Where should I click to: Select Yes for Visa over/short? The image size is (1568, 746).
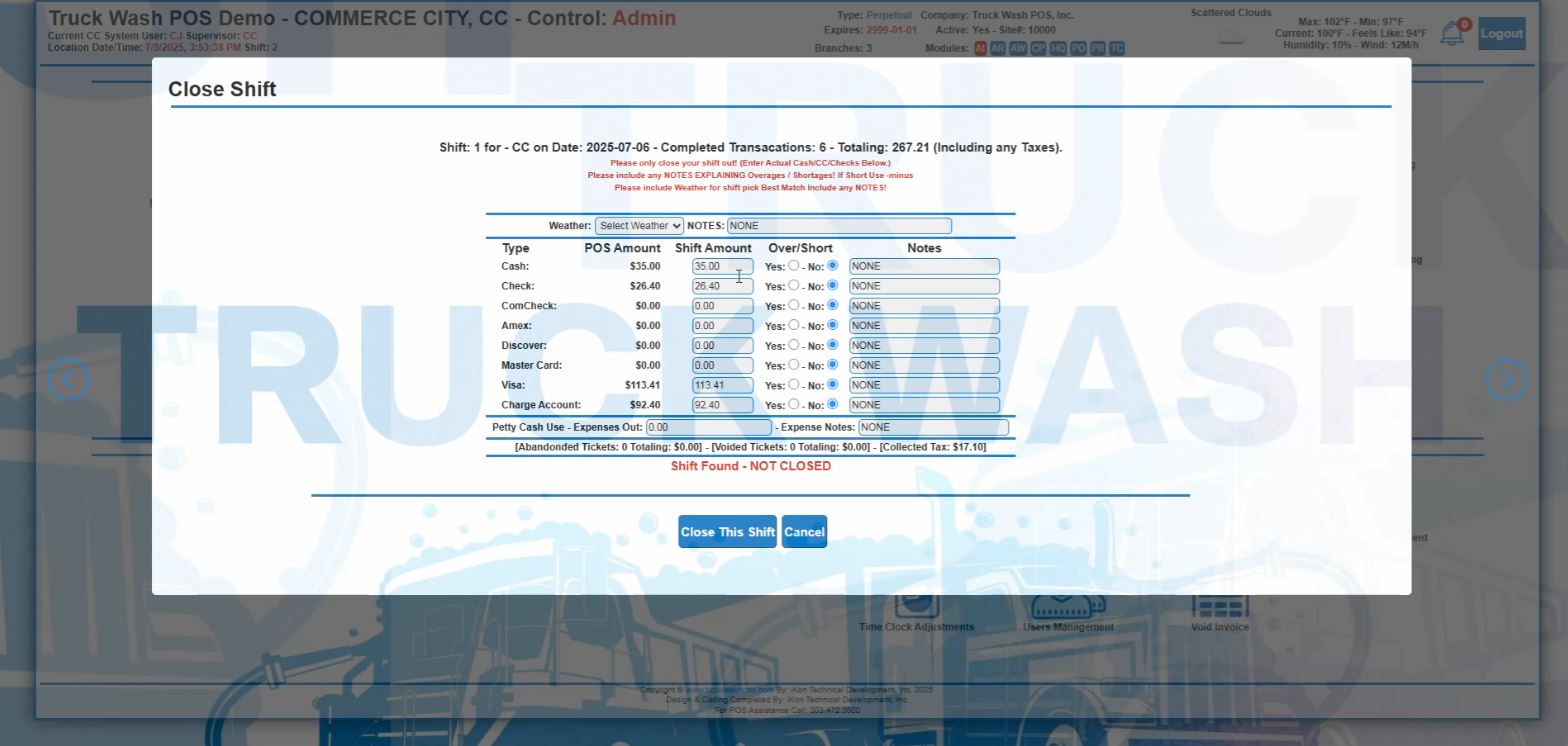point(793,384)
